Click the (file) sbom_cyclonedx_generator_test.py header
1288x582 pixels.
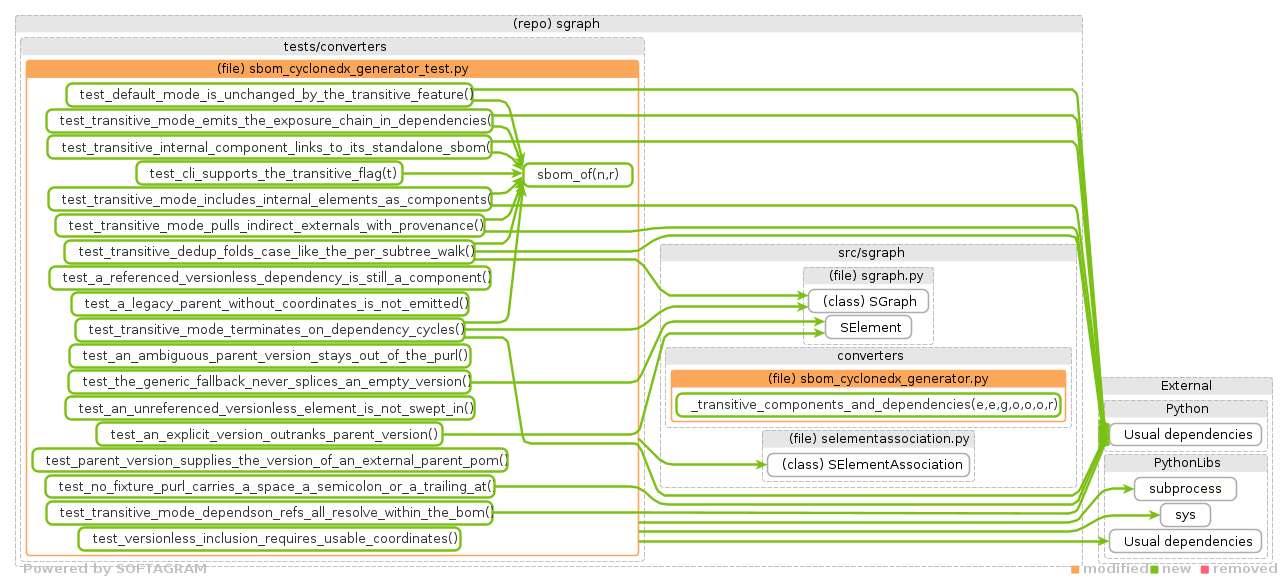pos(332,69)
